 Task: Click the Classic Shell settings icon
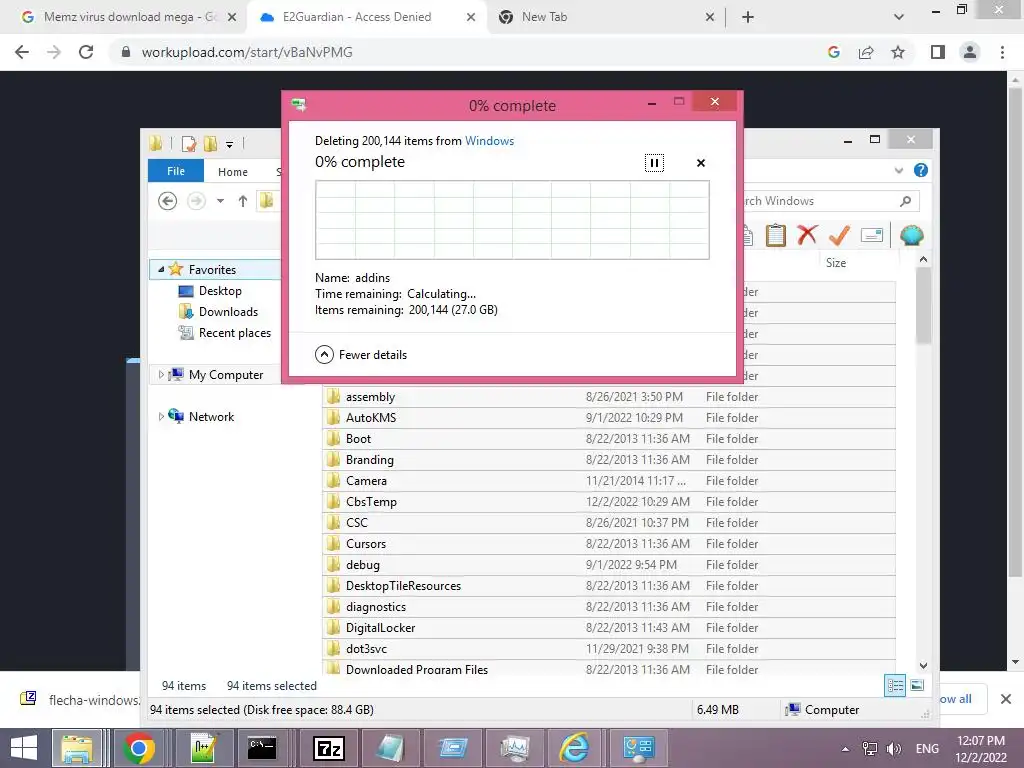pyautogui.click(x=911, y=235)
